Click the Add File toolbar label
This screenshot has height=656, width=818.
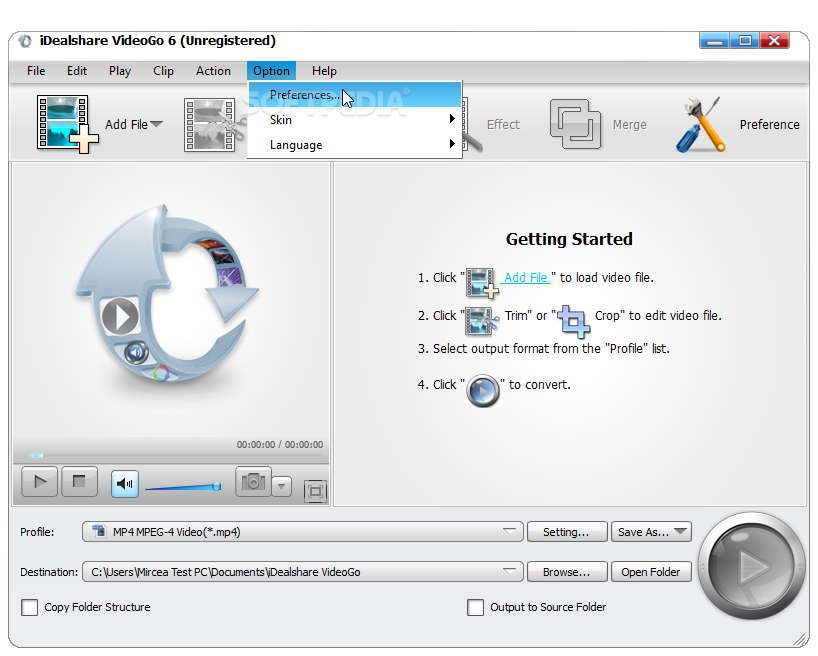pyautogui.click(x=126, y=125)
